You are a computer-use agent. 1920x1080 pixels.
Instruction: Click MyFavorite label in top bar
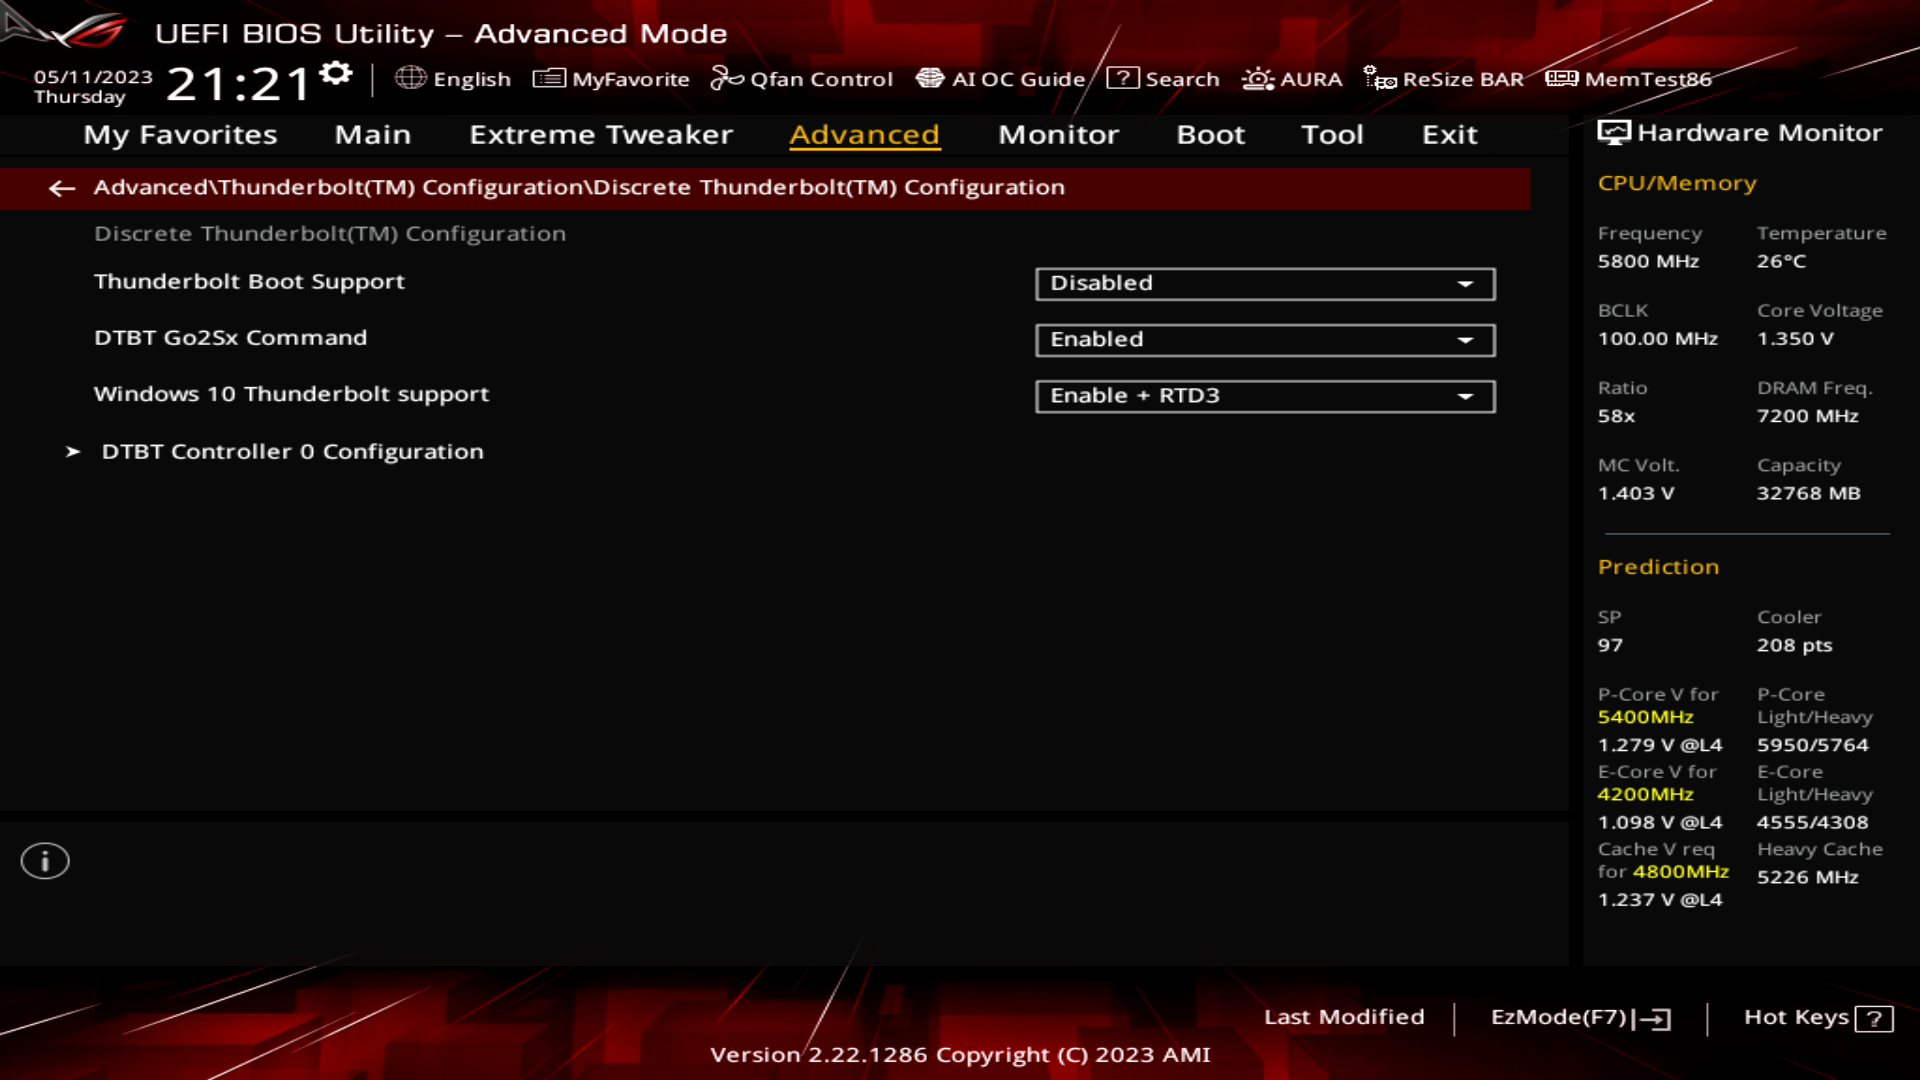pyautogui.click(x=631, y=79)
